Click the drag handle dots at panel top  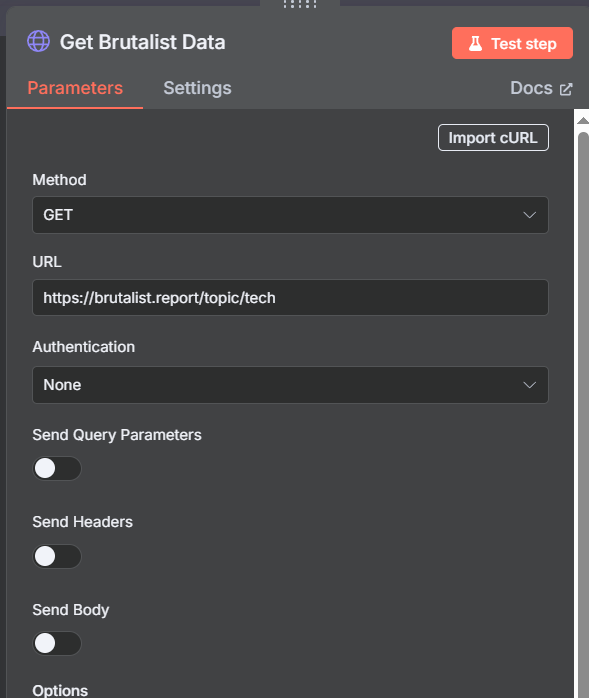pos(300,4)
